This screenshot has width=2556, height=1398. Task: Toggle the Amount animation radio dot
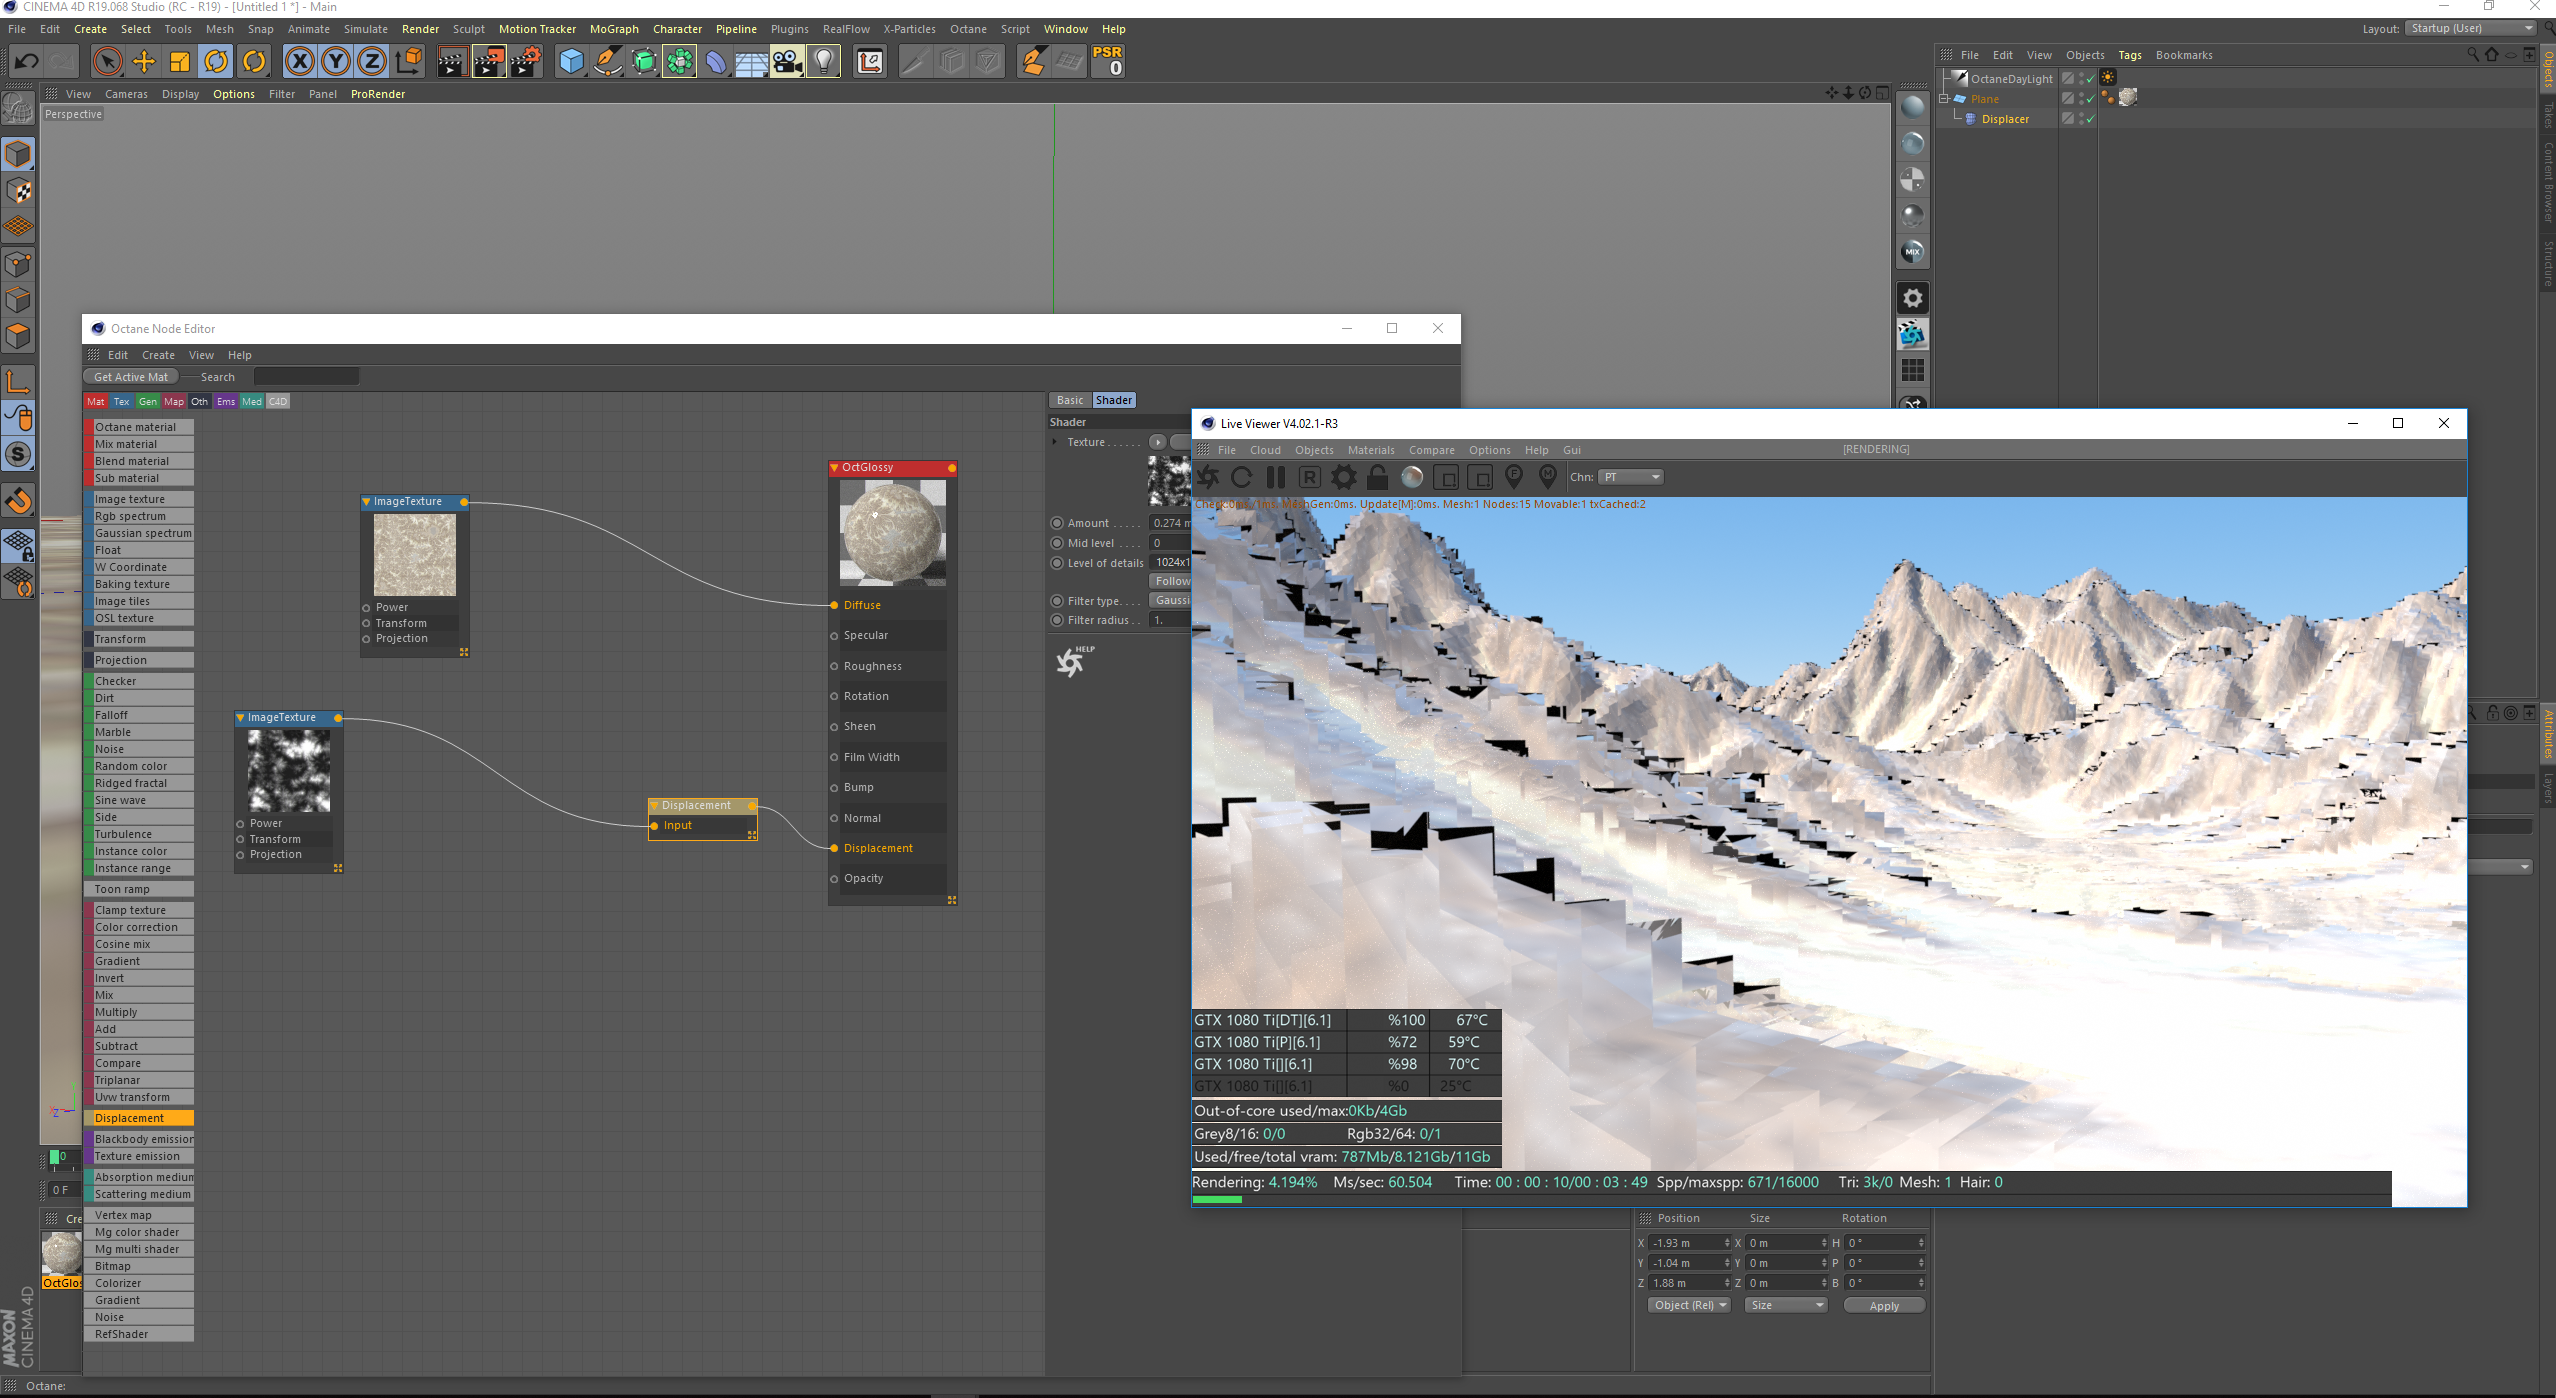pos(1056,523)
